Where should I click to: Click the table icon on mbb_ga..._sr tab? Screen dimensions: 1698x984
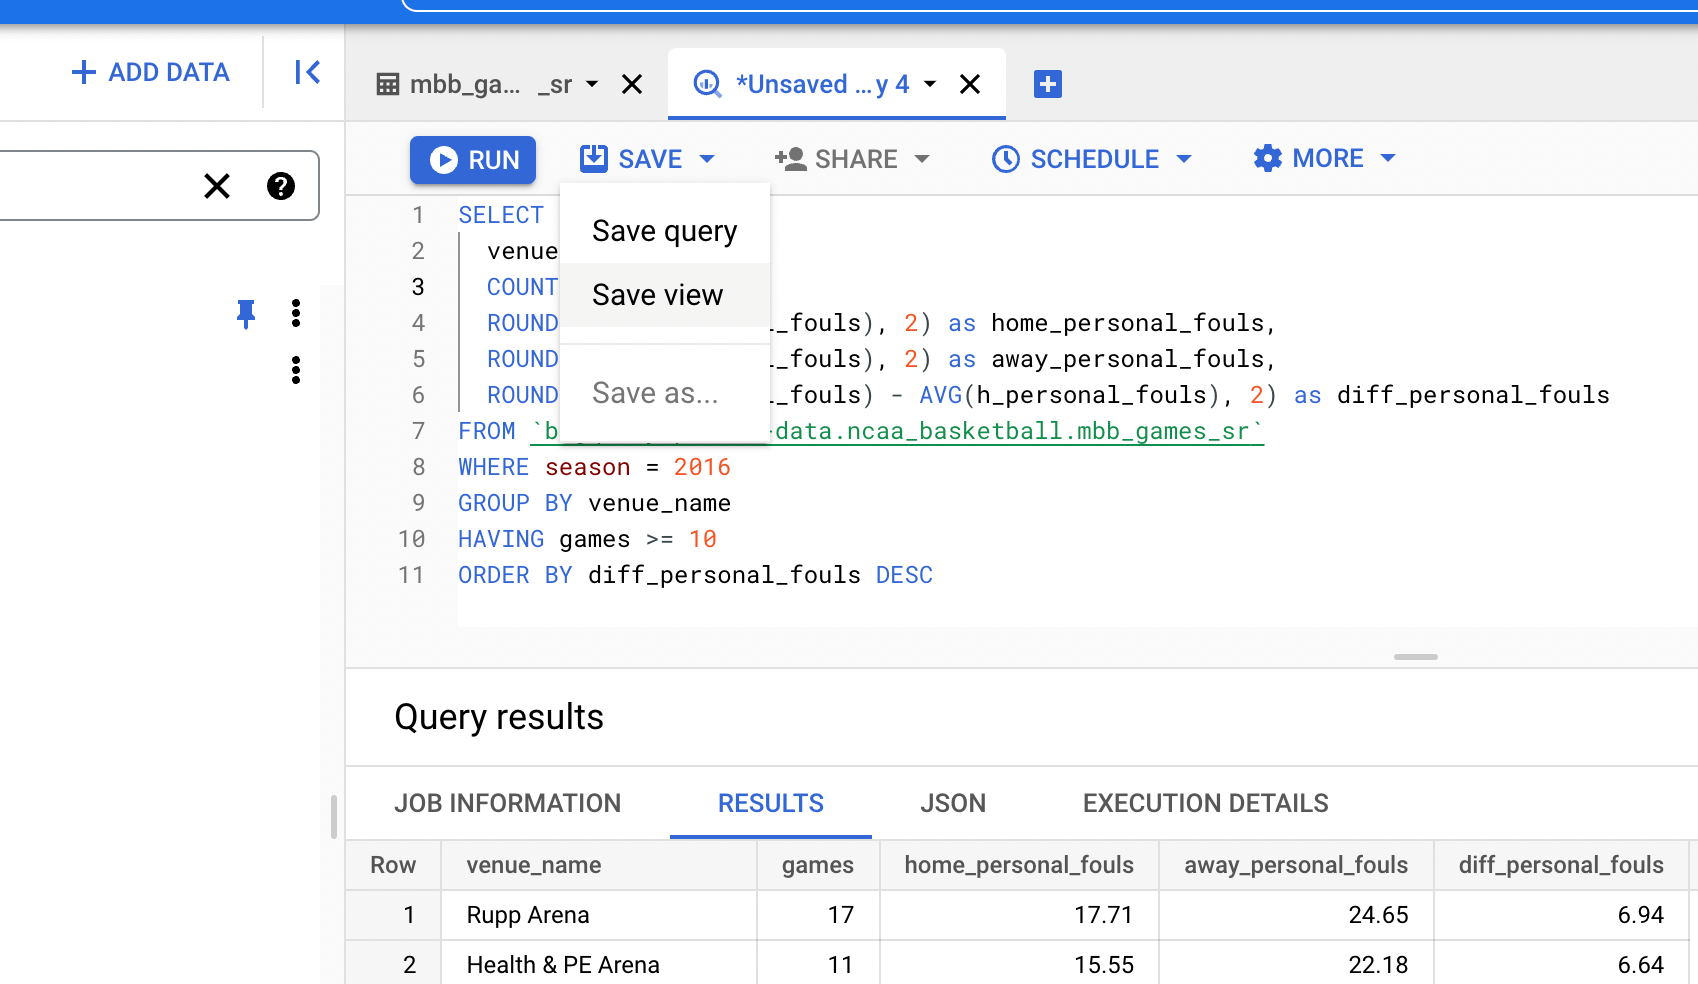pos(388,84)
